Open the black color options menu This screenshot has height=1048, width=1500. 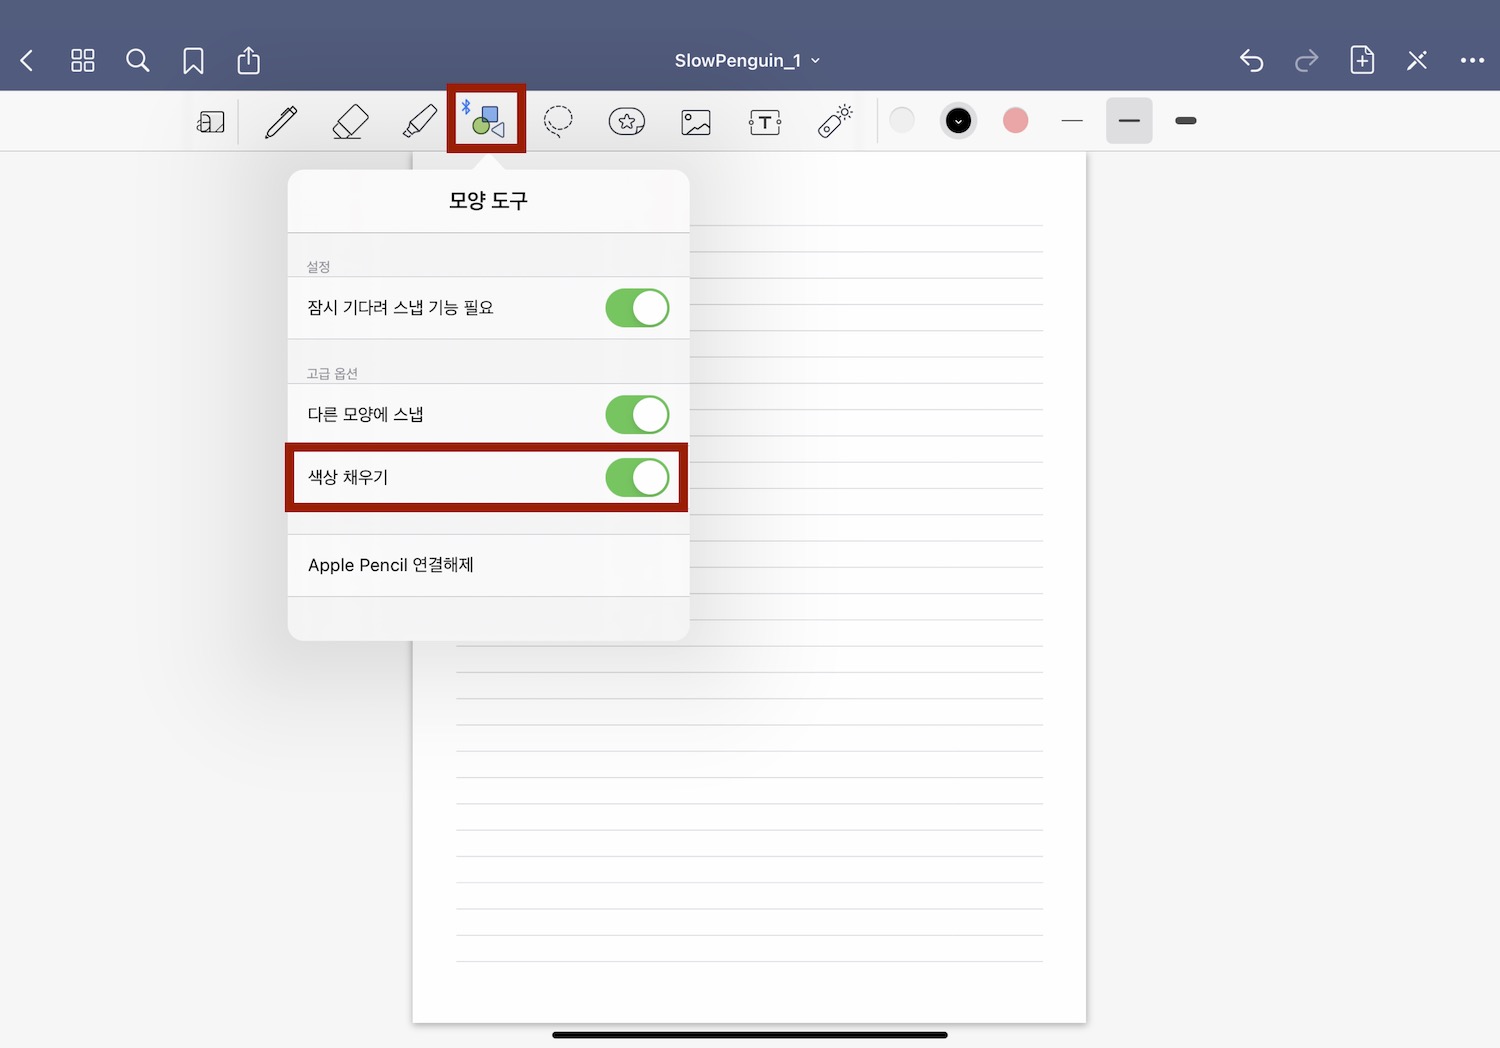958,120
